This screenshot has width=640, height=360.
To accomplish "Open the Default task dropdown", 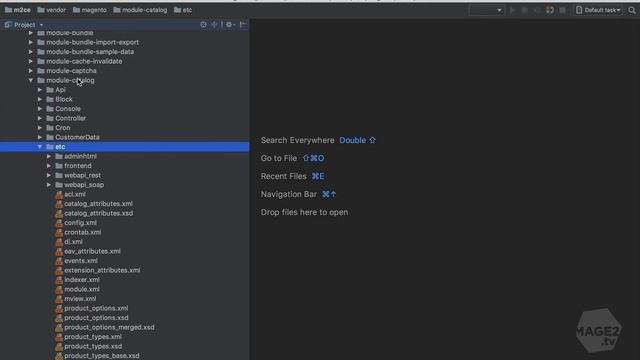I will point(598,10).
